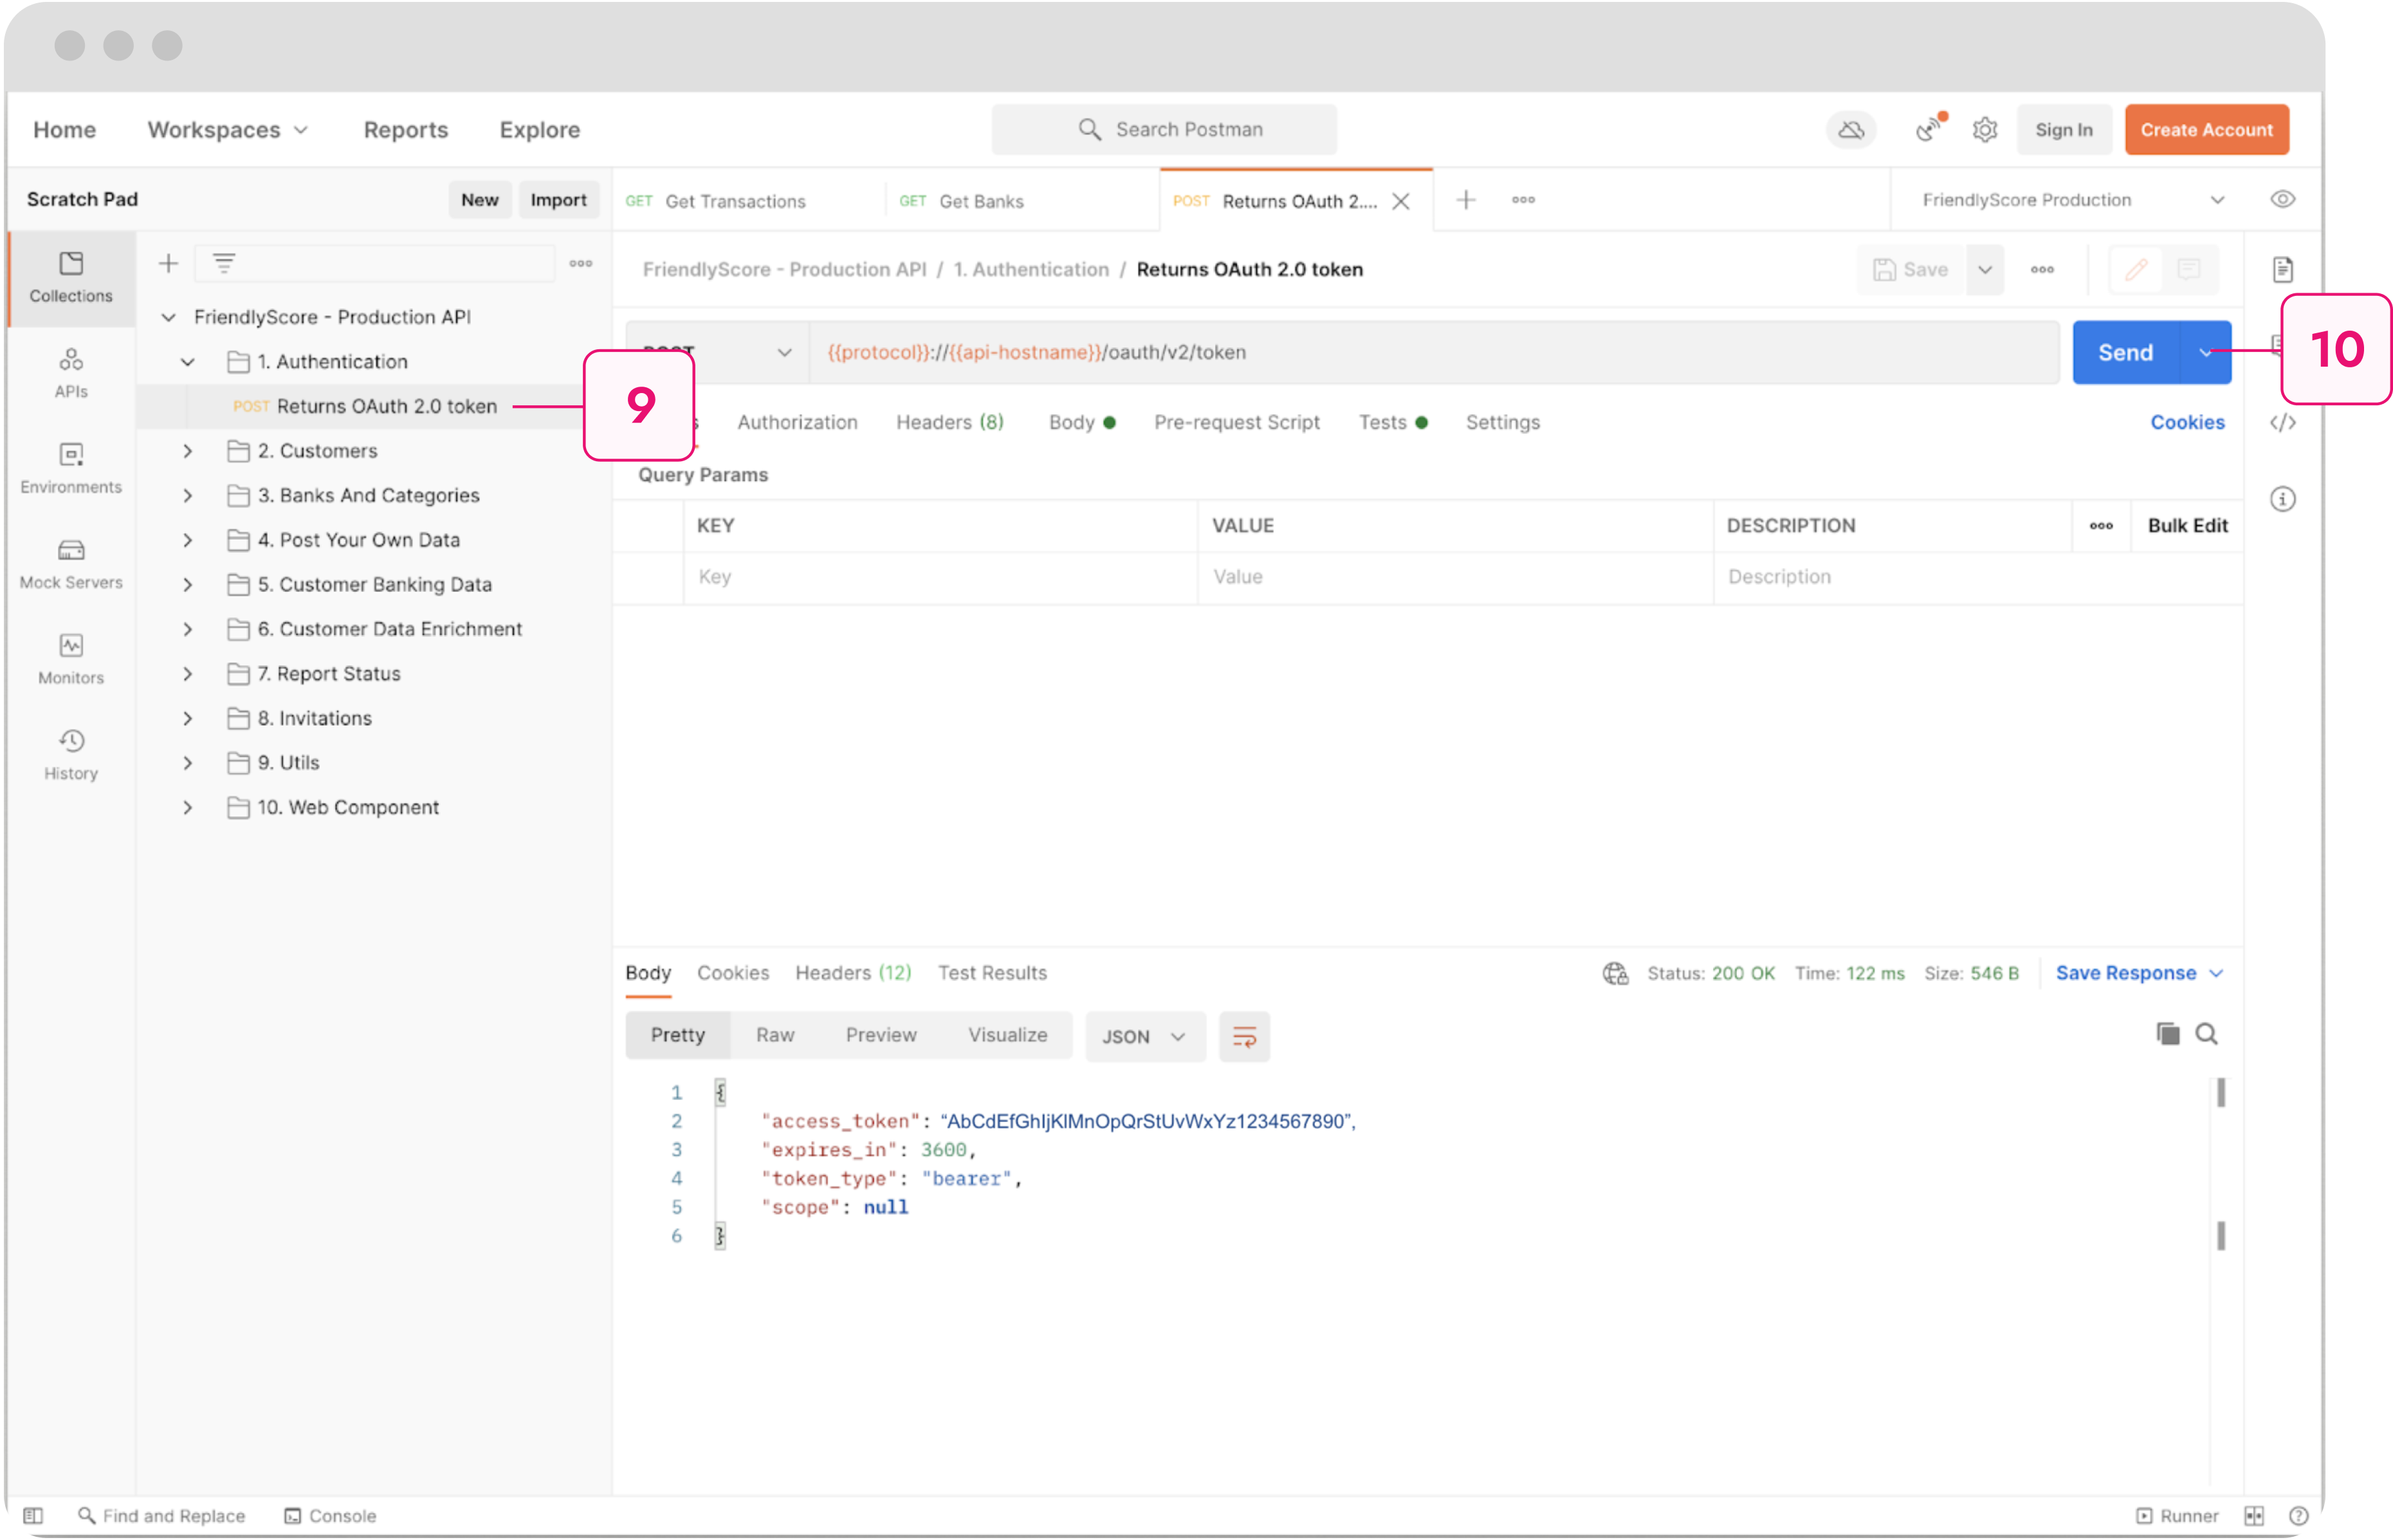Viewport: 2393px width, 1540px height.
Task: Open the capture requests satellite icon
Action: pos(1930,129)
